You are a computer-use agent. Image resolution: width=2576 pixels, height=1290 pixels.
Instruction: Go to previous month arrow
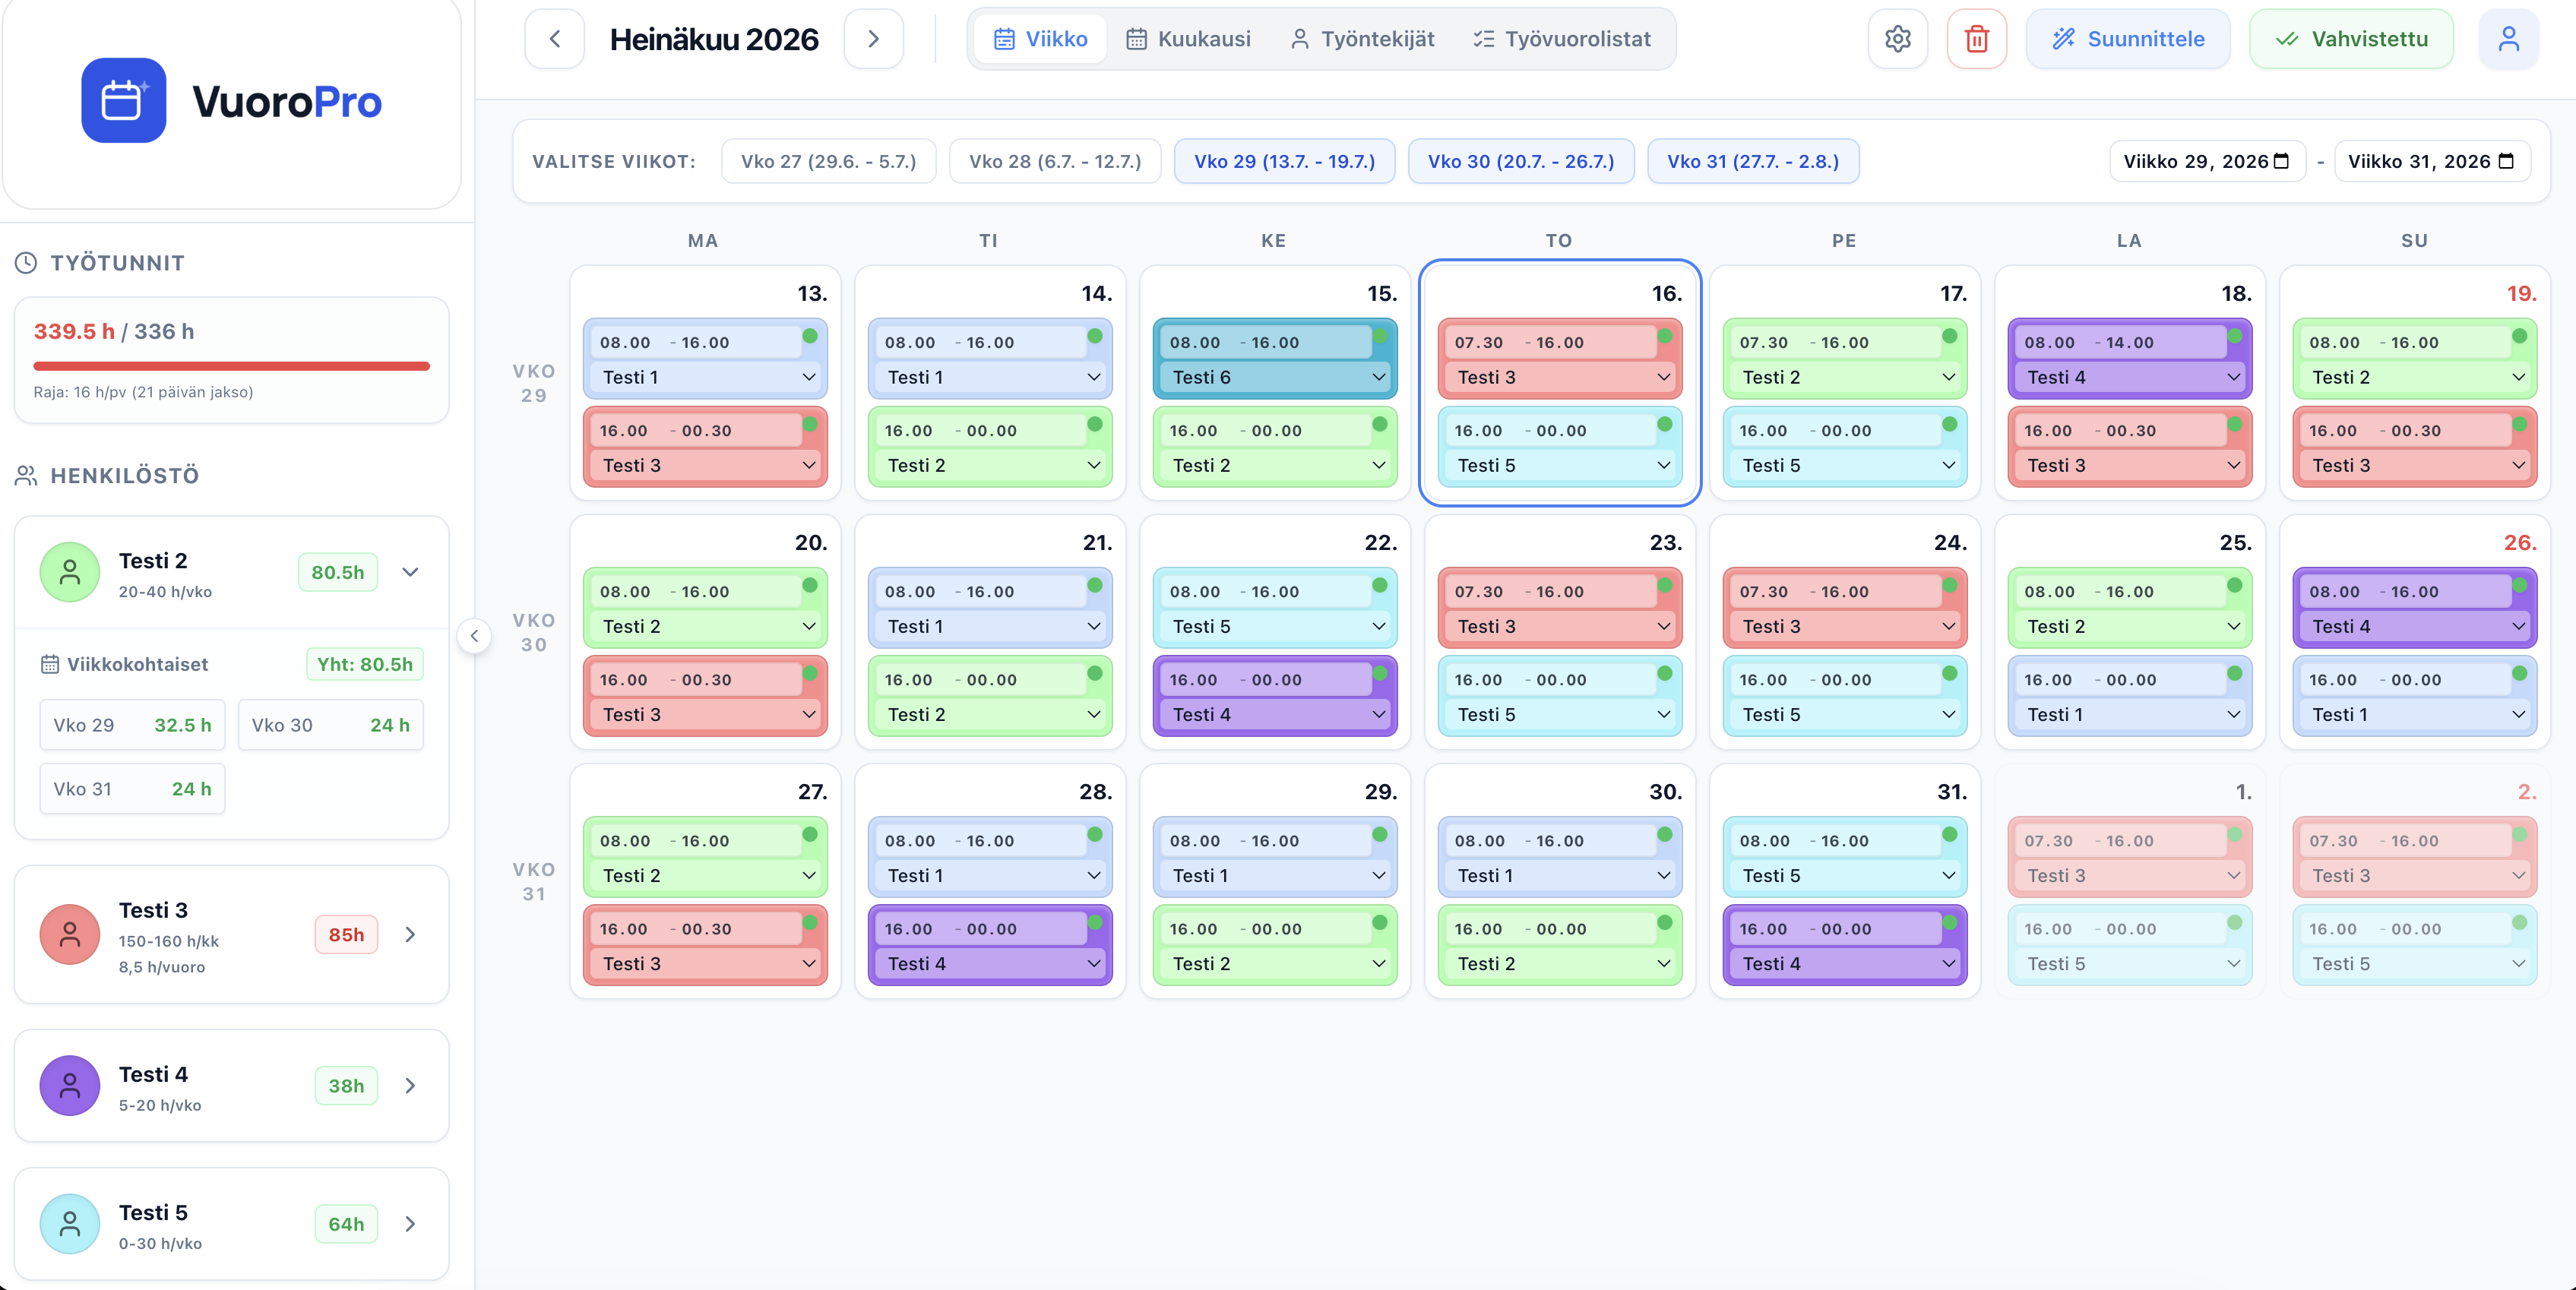(x=554, y=39)
